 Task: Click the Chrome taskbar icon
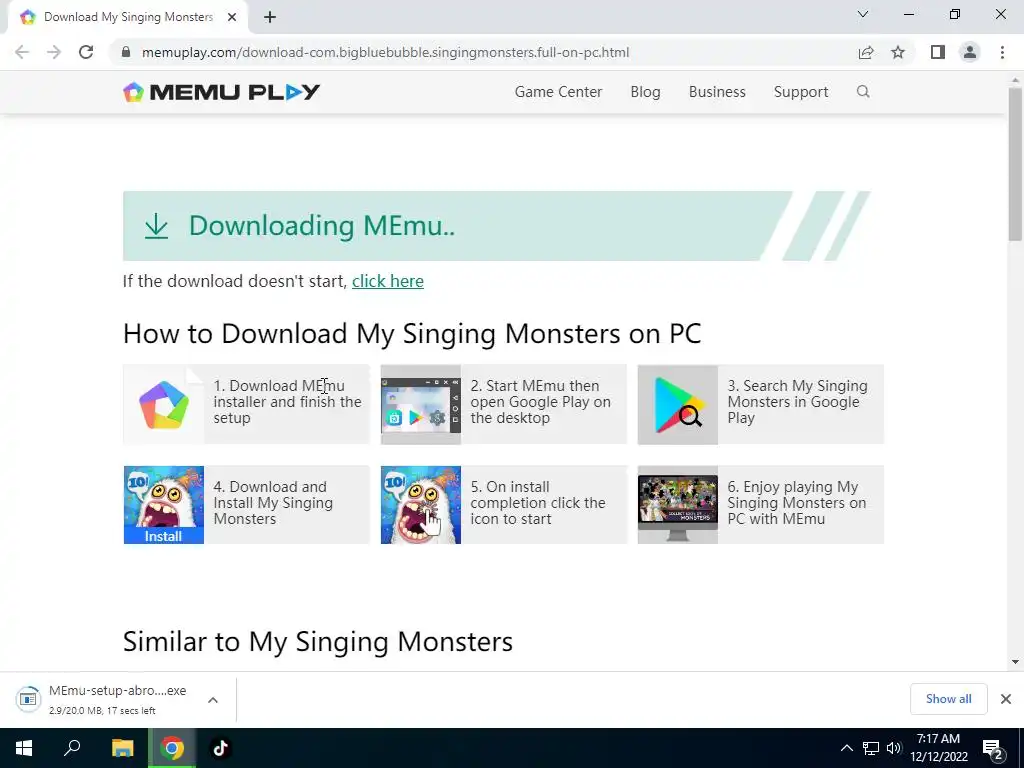pos(172,748)
